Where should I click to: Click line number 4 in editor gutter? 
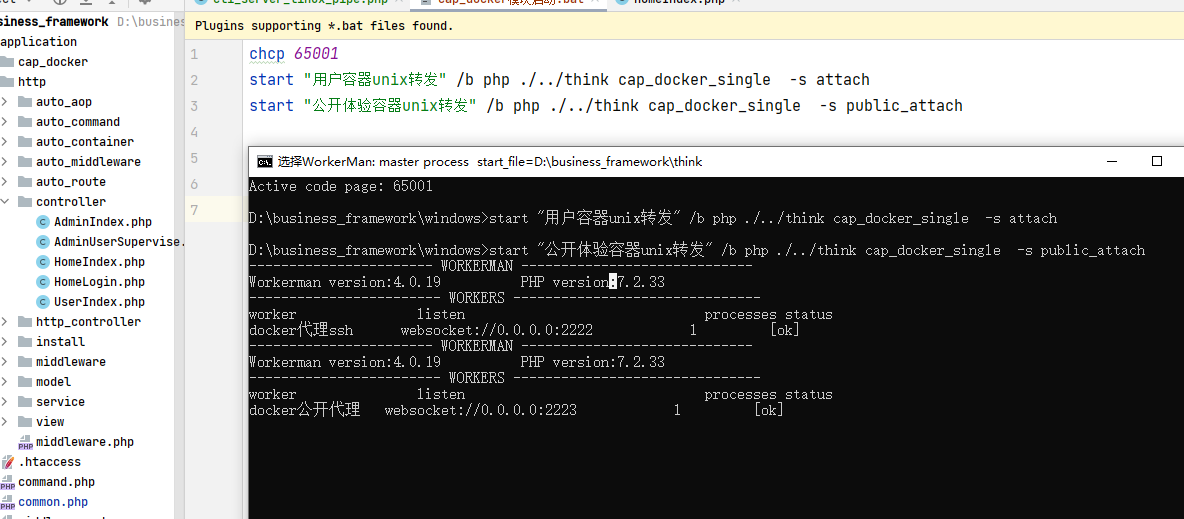click(x=195, y=132)
